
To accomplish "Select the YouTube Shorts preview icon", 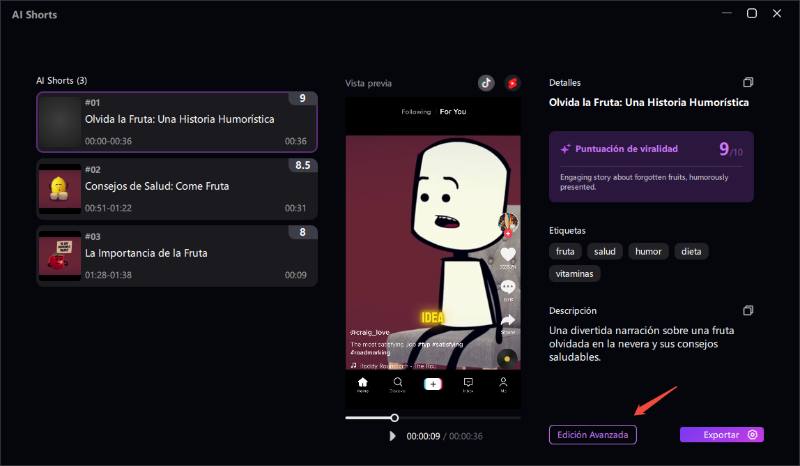I will pyautogui.click(x=513, y=83).
